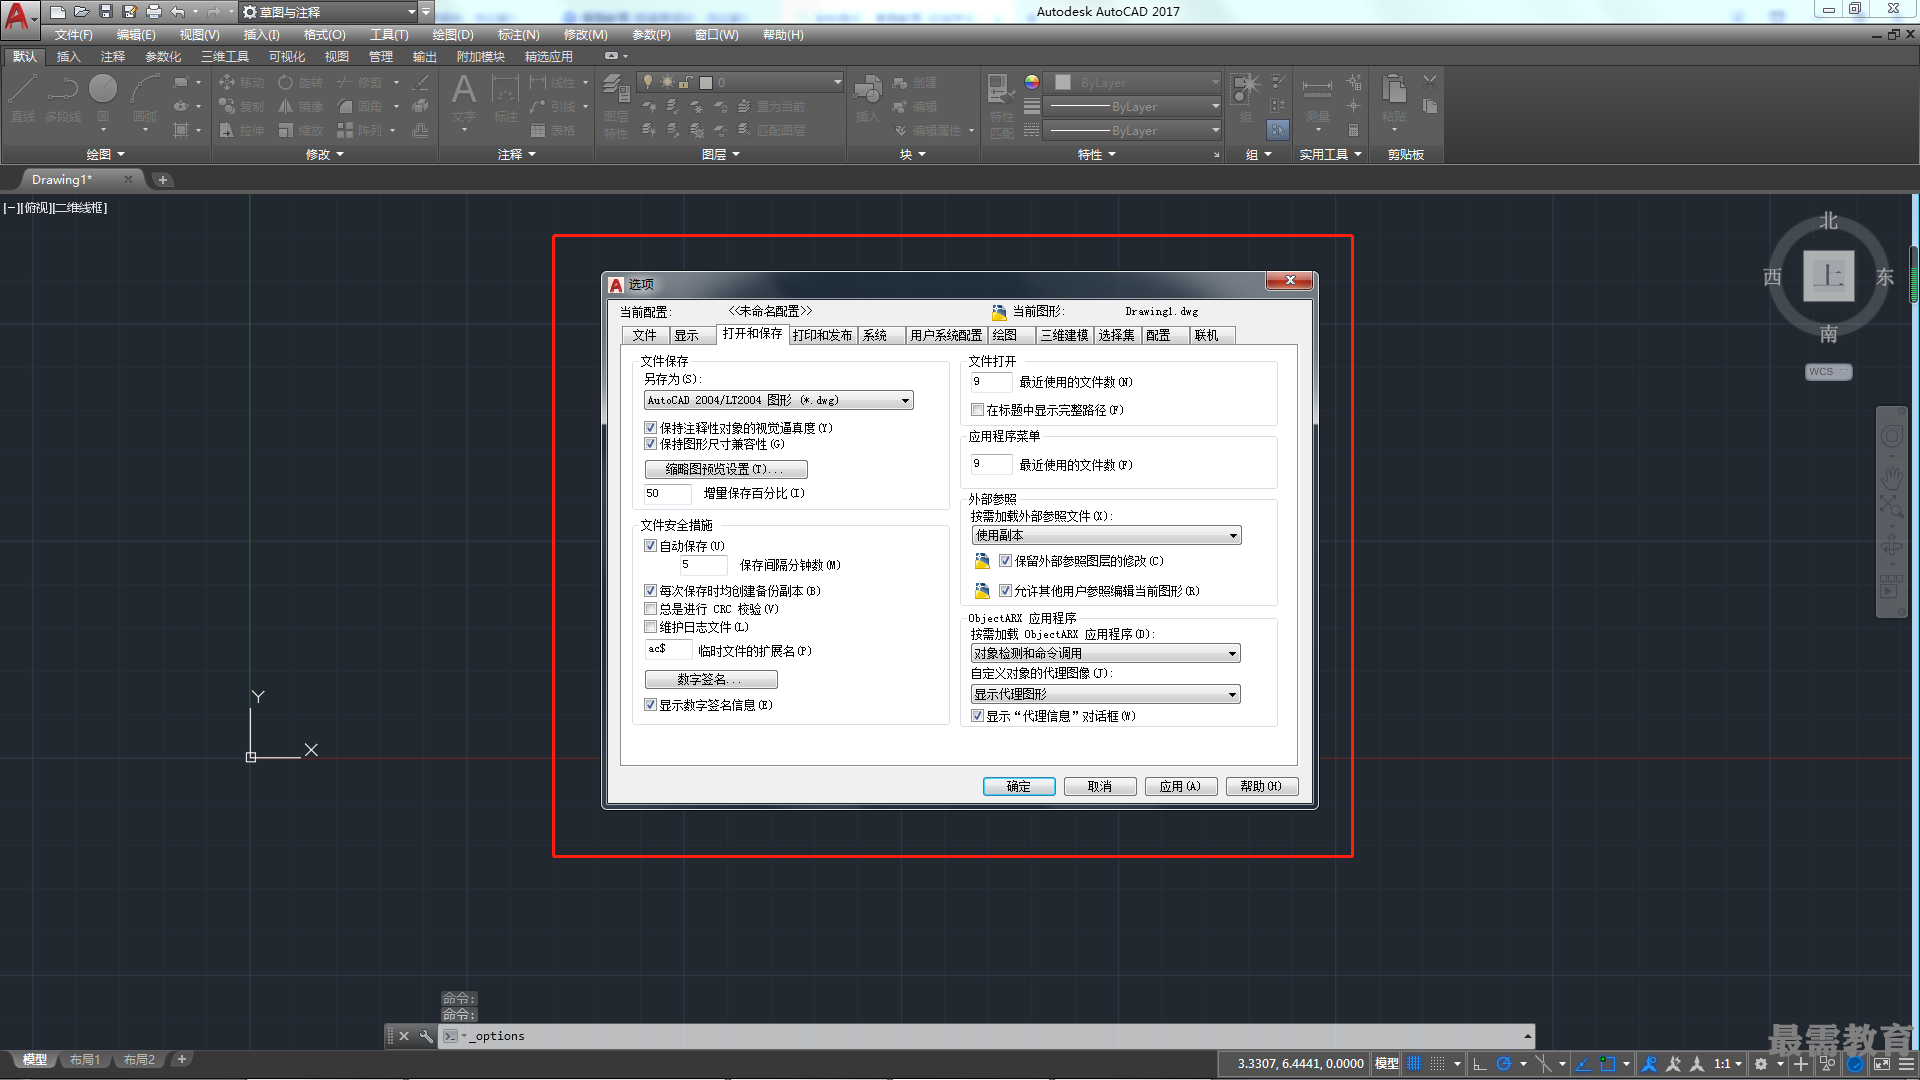Click the 数字签名 button

pos(711,679)
